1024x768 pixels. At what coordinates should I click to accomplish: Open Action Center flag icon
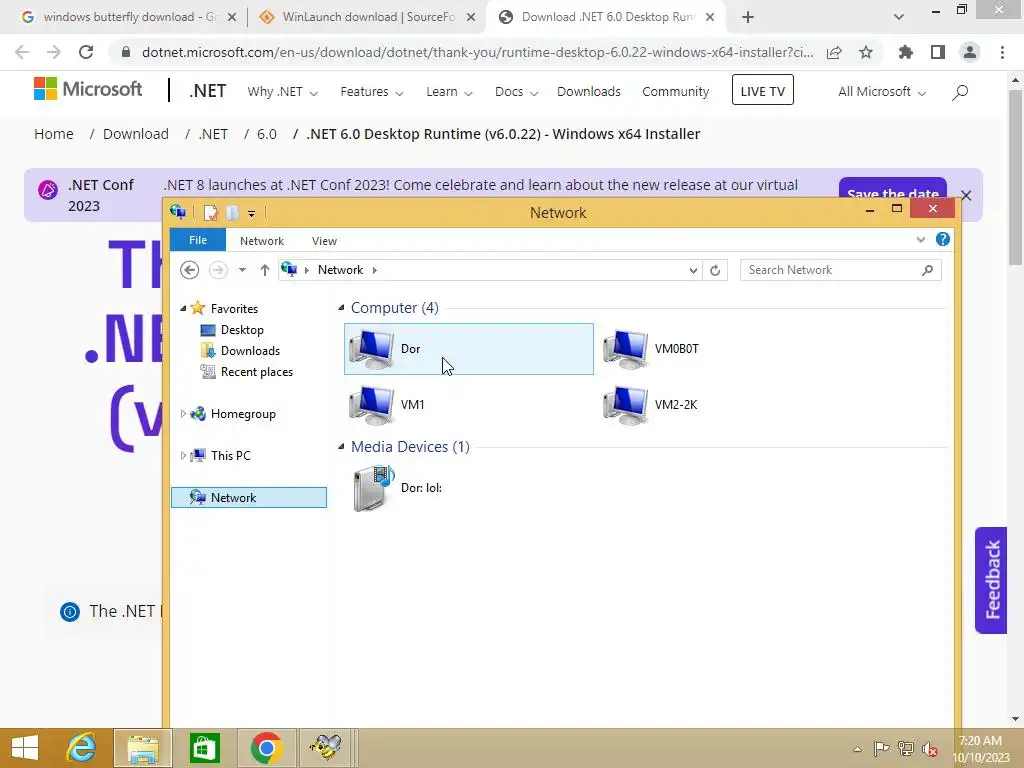[x=881, y=748]
